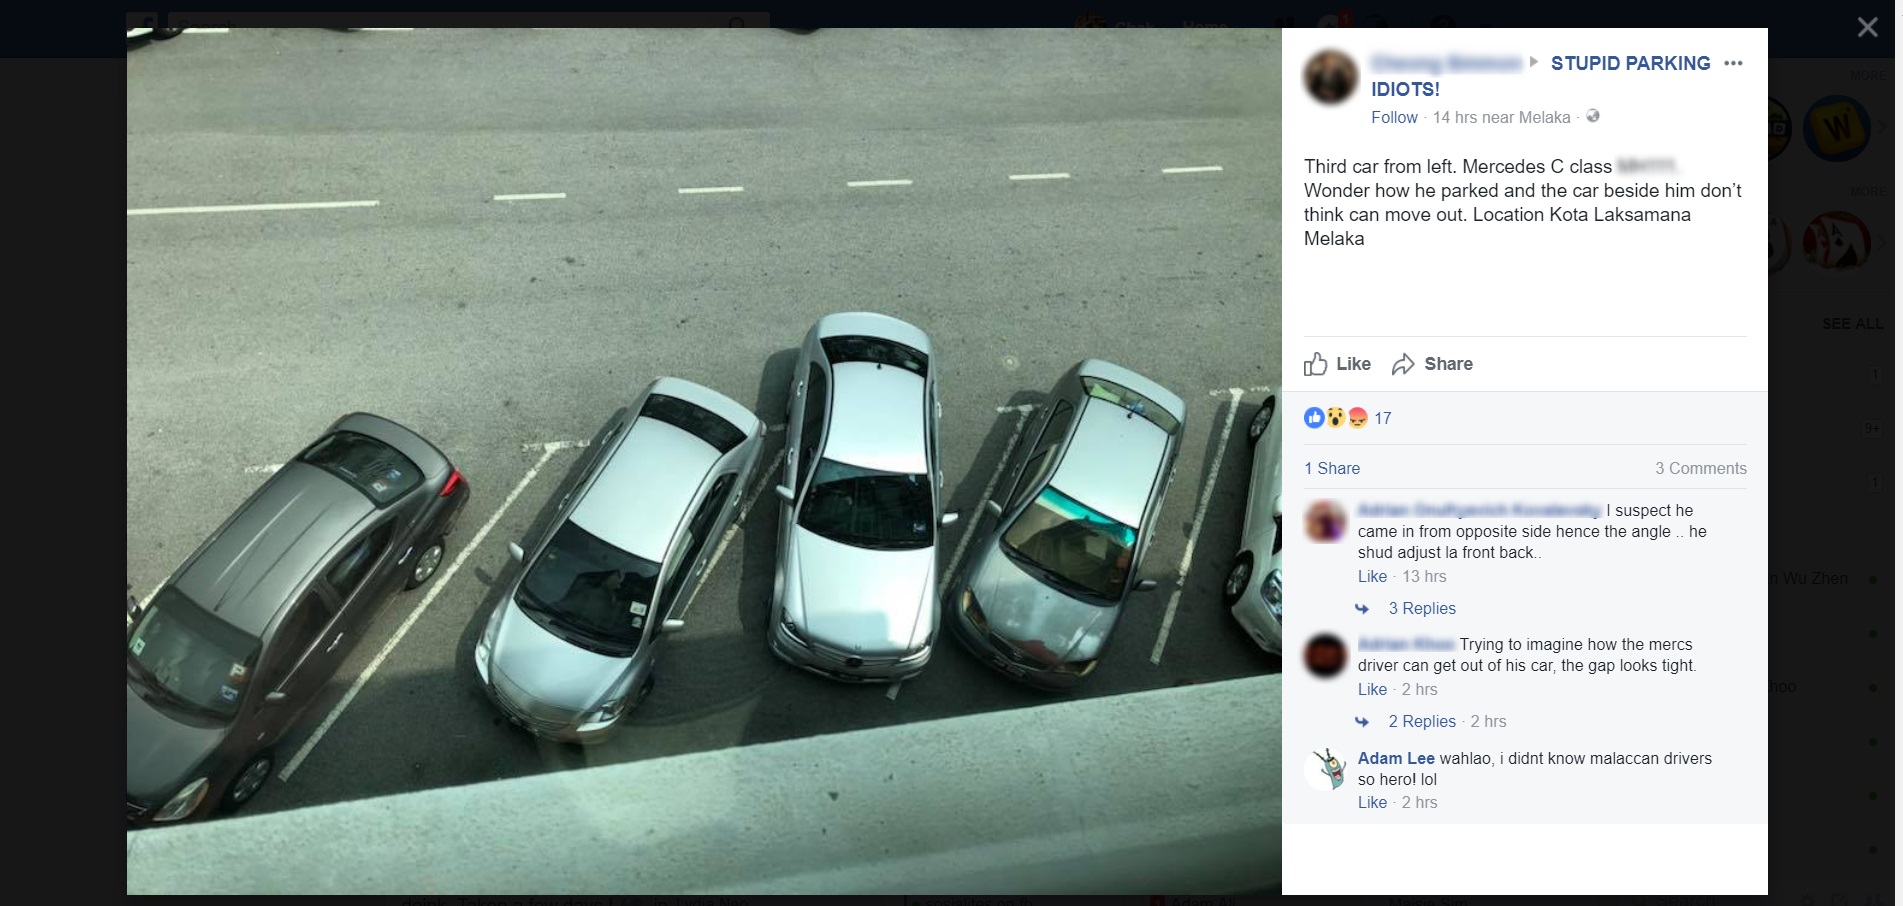
Task: Expand the 3 Replies under the first comment
Action: pyautogui.click(x=1423, y=608)
